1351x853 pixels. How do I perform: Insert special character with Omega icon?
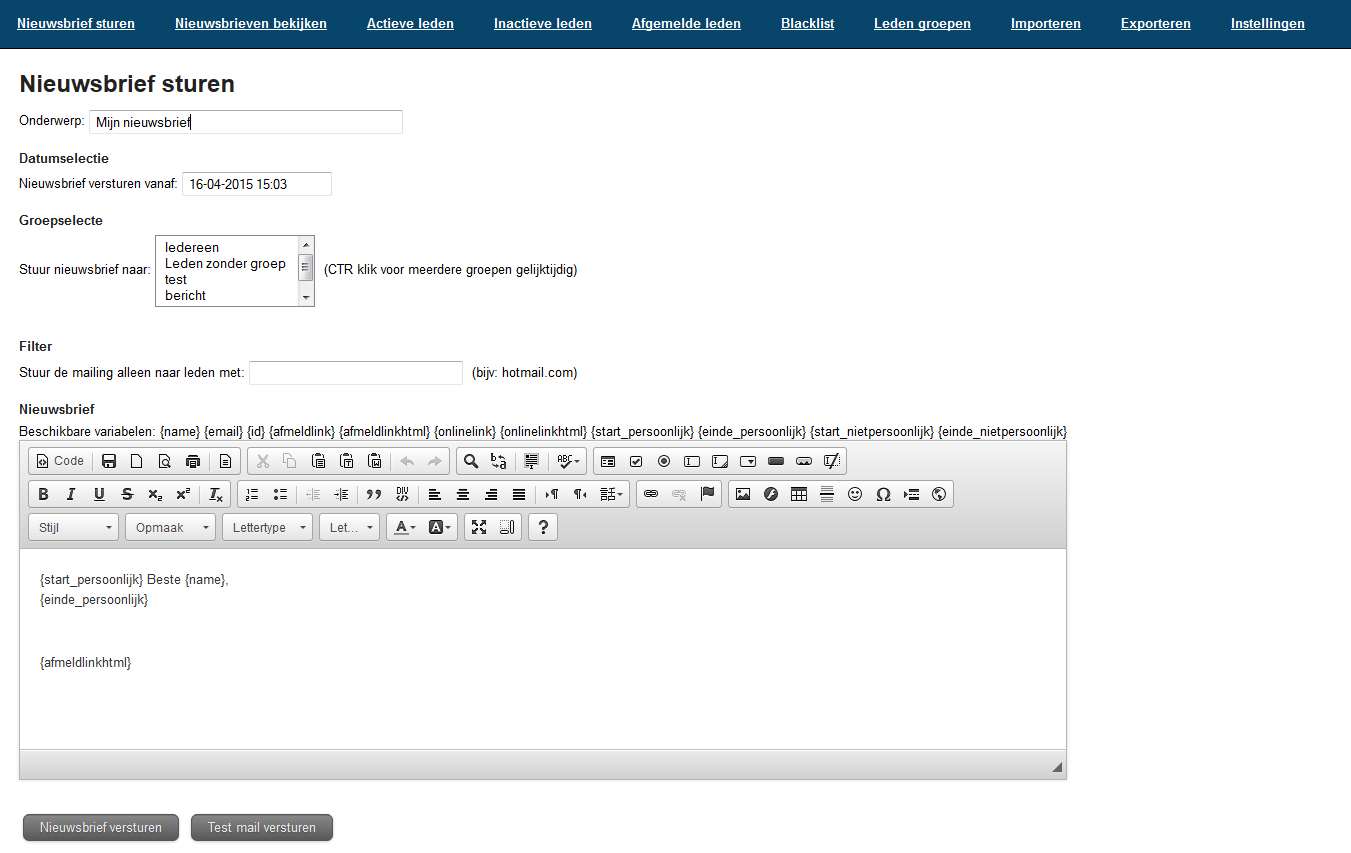[883, 494]
